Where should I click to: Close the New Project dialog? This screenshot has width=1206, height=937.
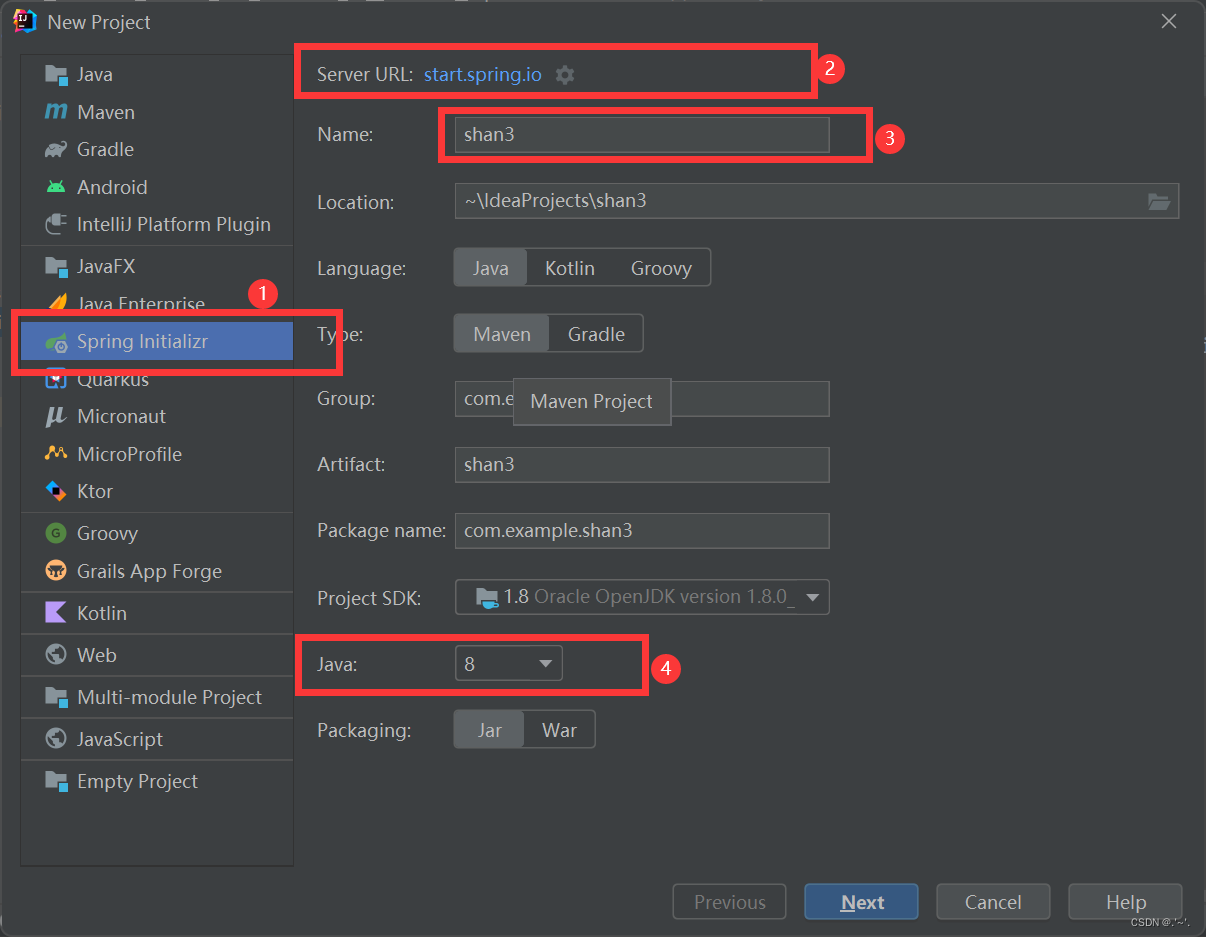(x=1168, y=21)
